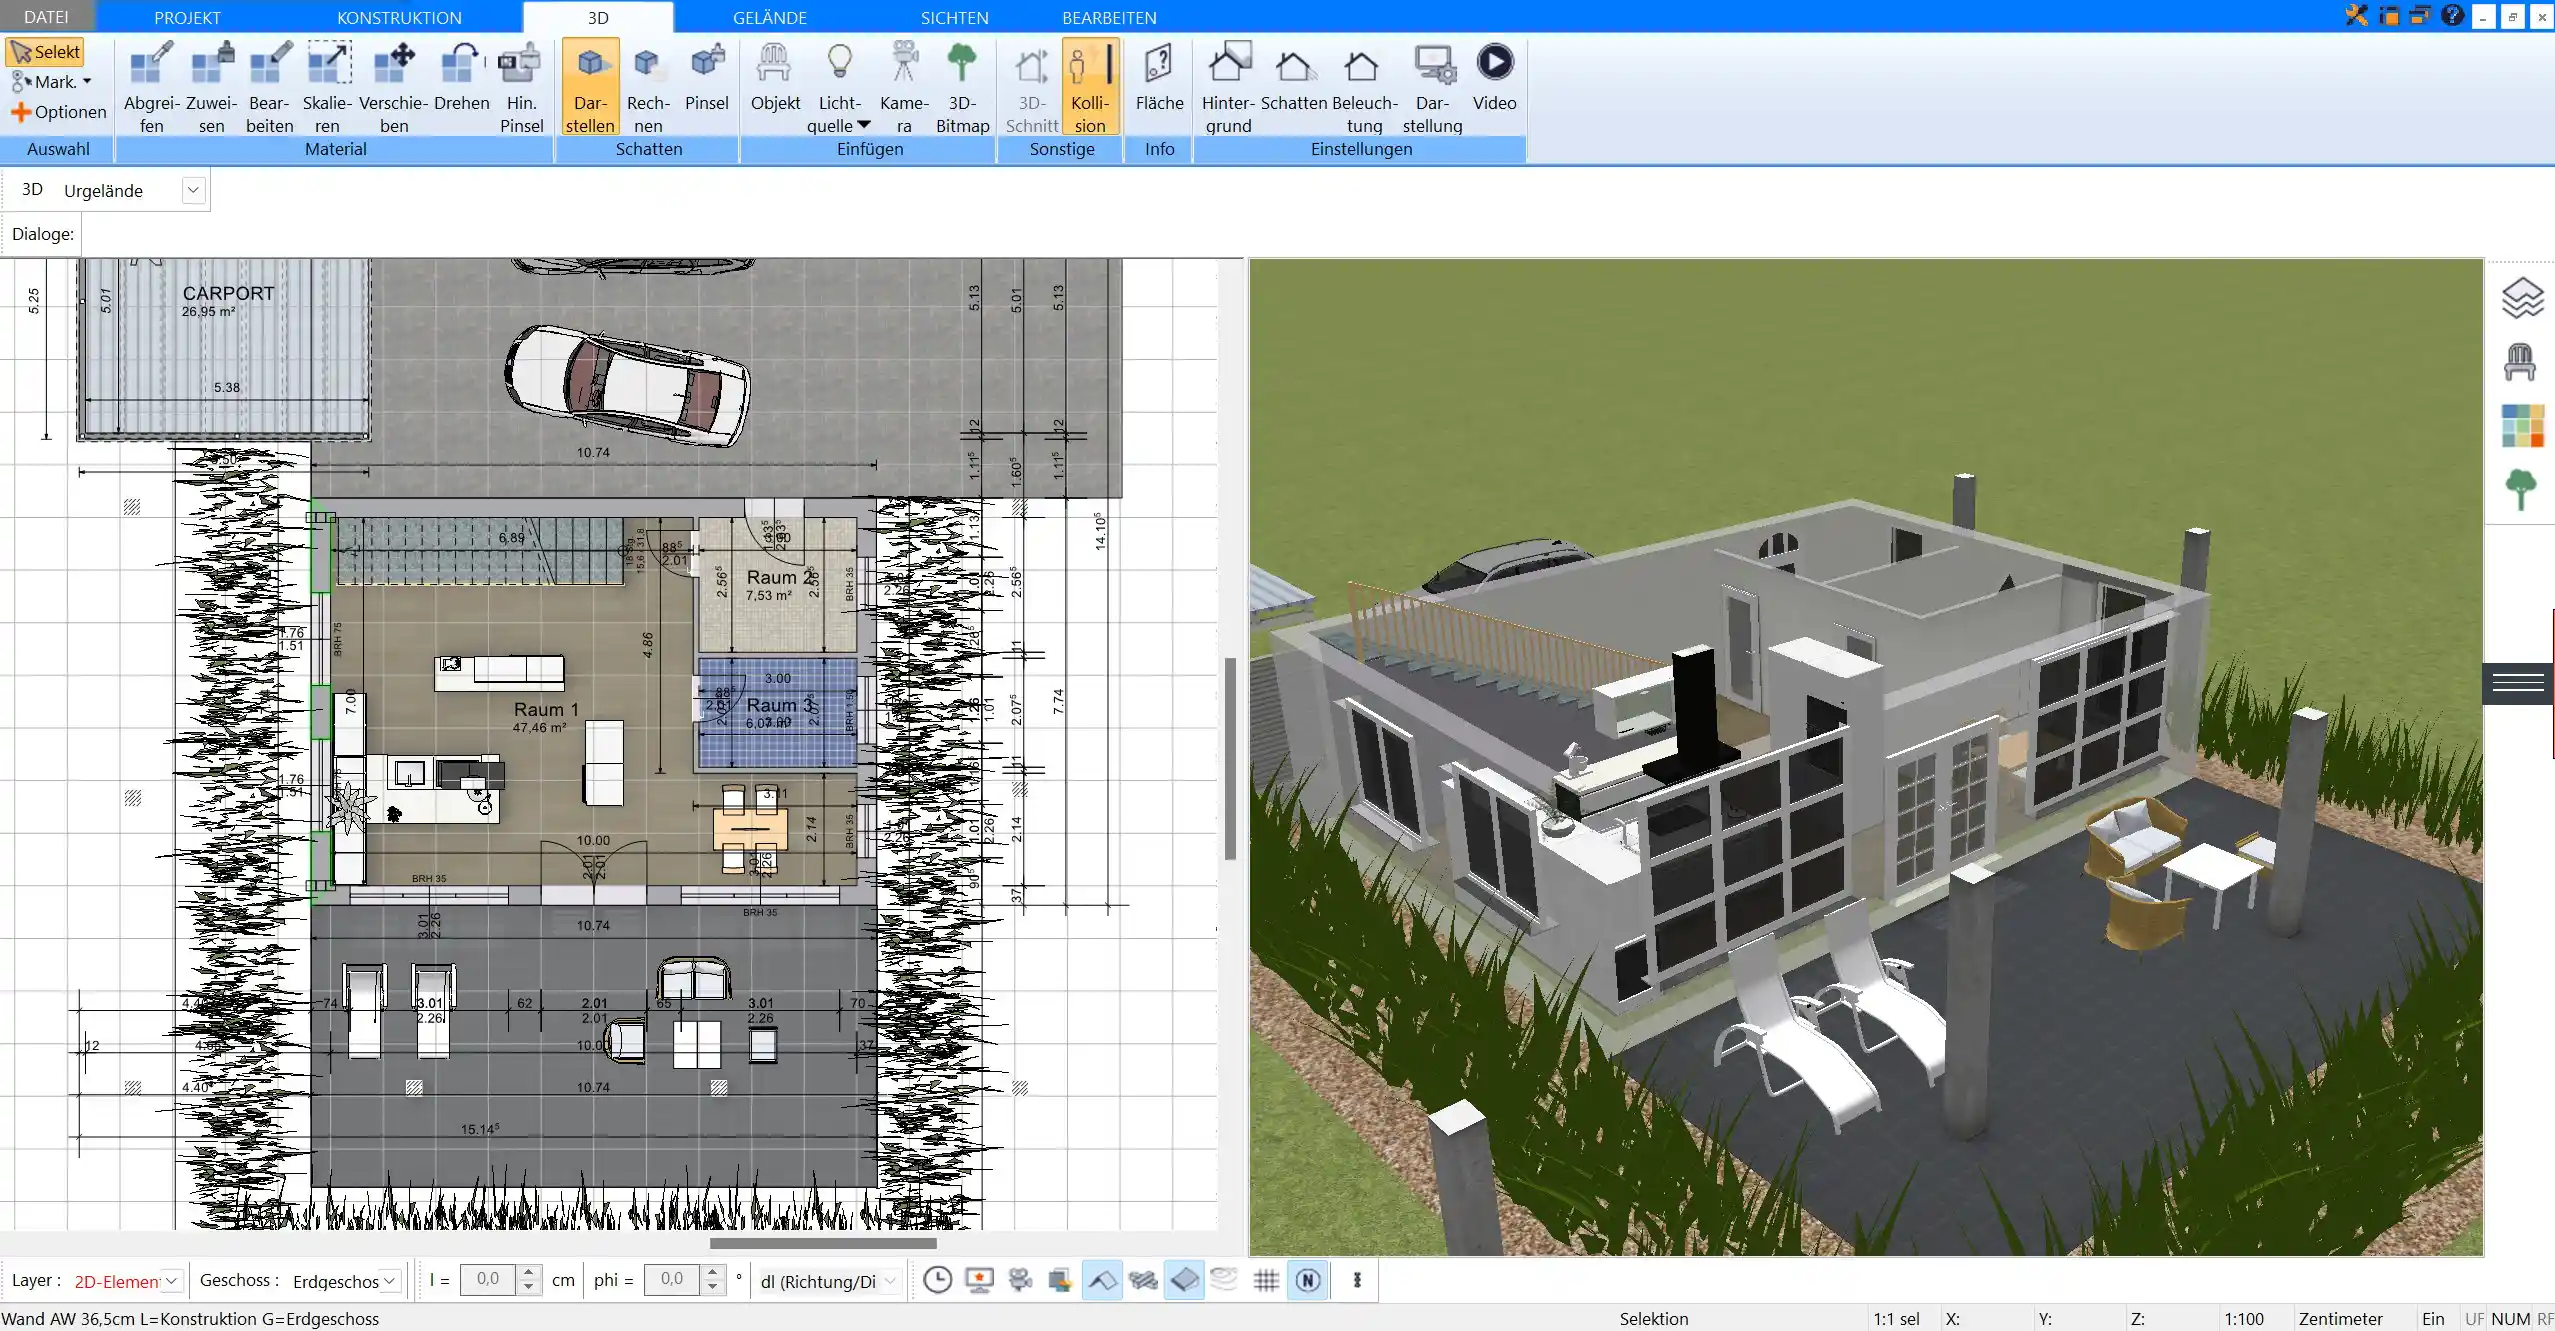
Task: Click the monitor with star icon in bottom toolbar
Action: pyautogui.click(x=979, y=1280)
